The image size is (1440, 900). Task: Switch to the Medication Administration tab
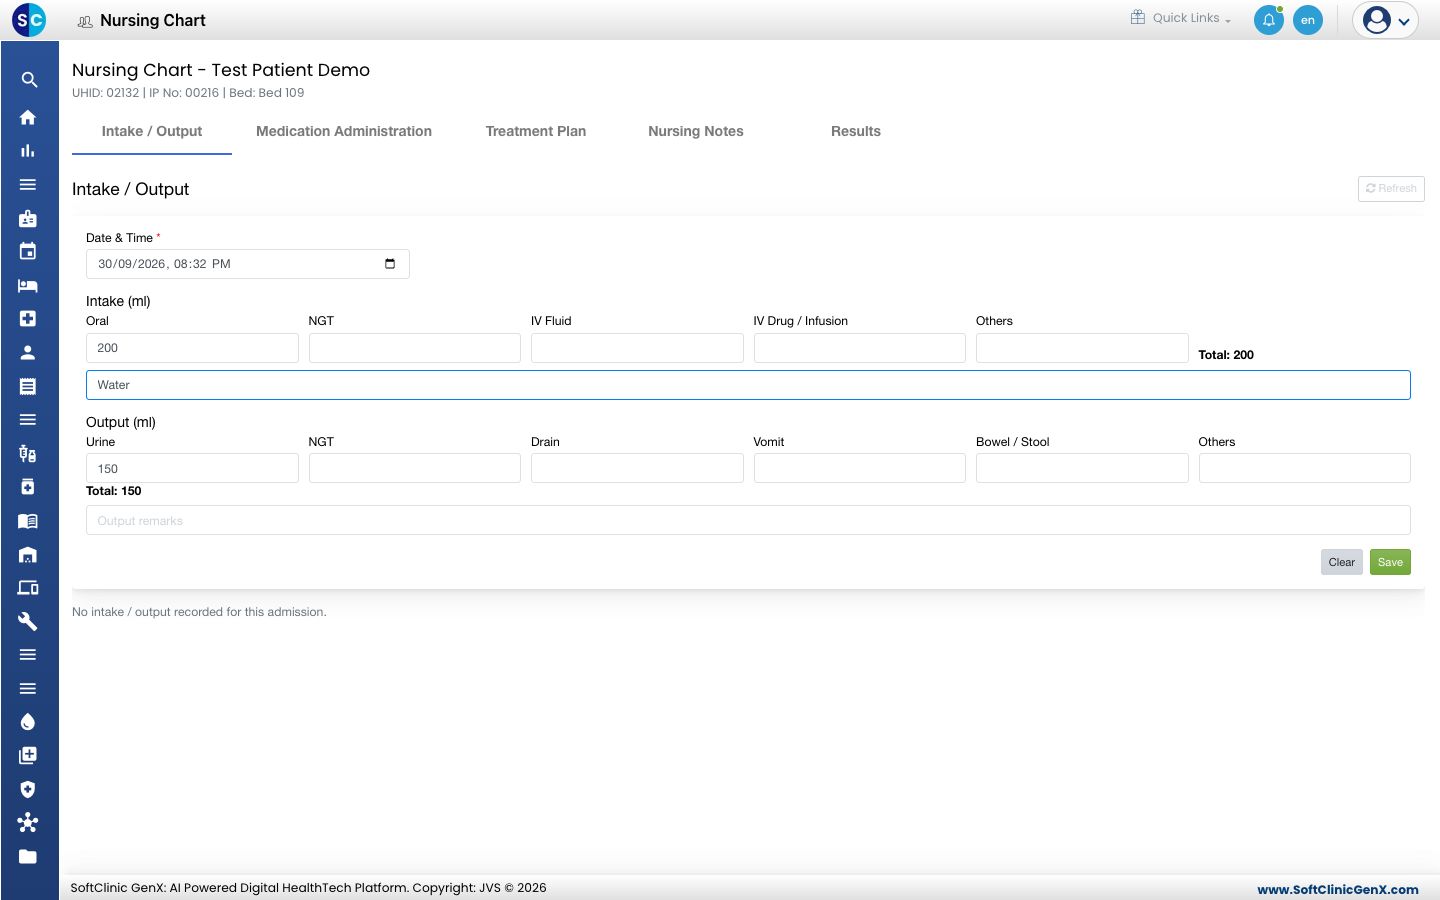pyautogui.click(x=344, y=131)
